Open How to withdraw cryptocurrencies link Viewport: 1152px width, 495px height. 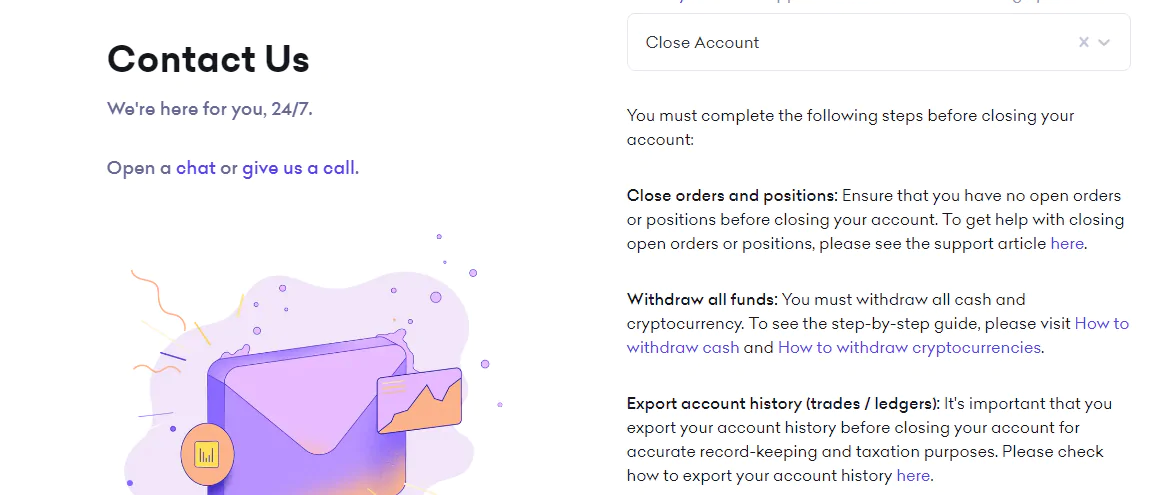tap(909, 347)
